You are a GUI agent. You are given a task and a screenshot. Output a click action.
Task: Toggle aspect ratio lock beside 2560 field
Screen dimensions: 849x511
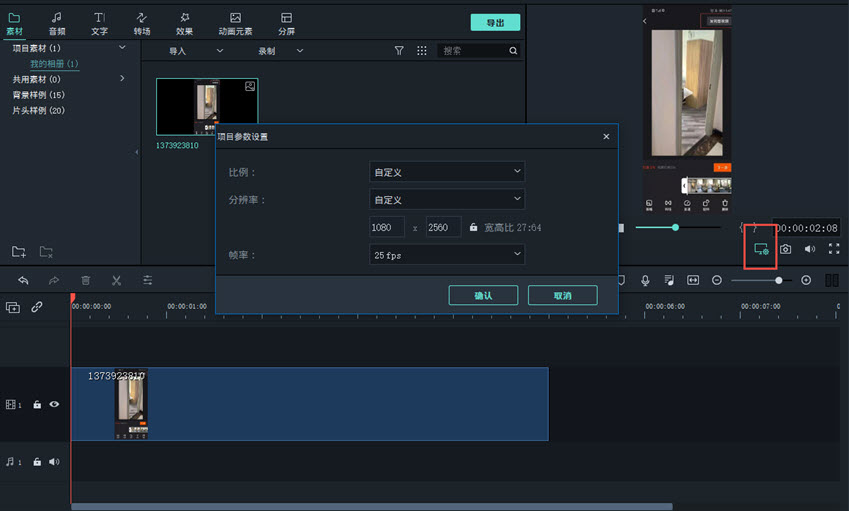pos(473,228)
